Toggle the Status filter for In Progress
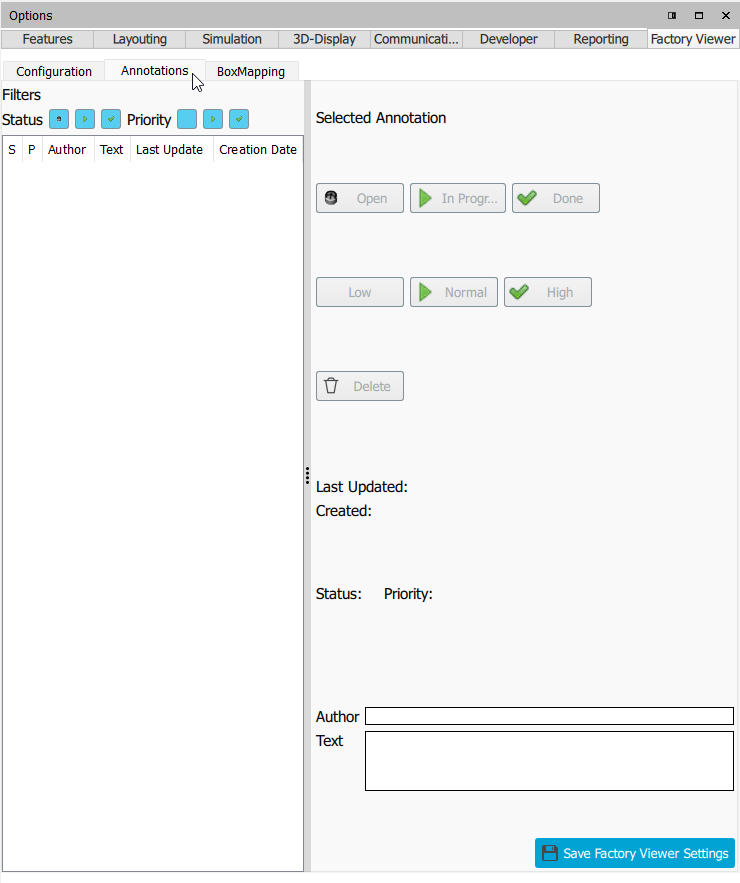Screen dimensions: 740x883 click(85, 119)
